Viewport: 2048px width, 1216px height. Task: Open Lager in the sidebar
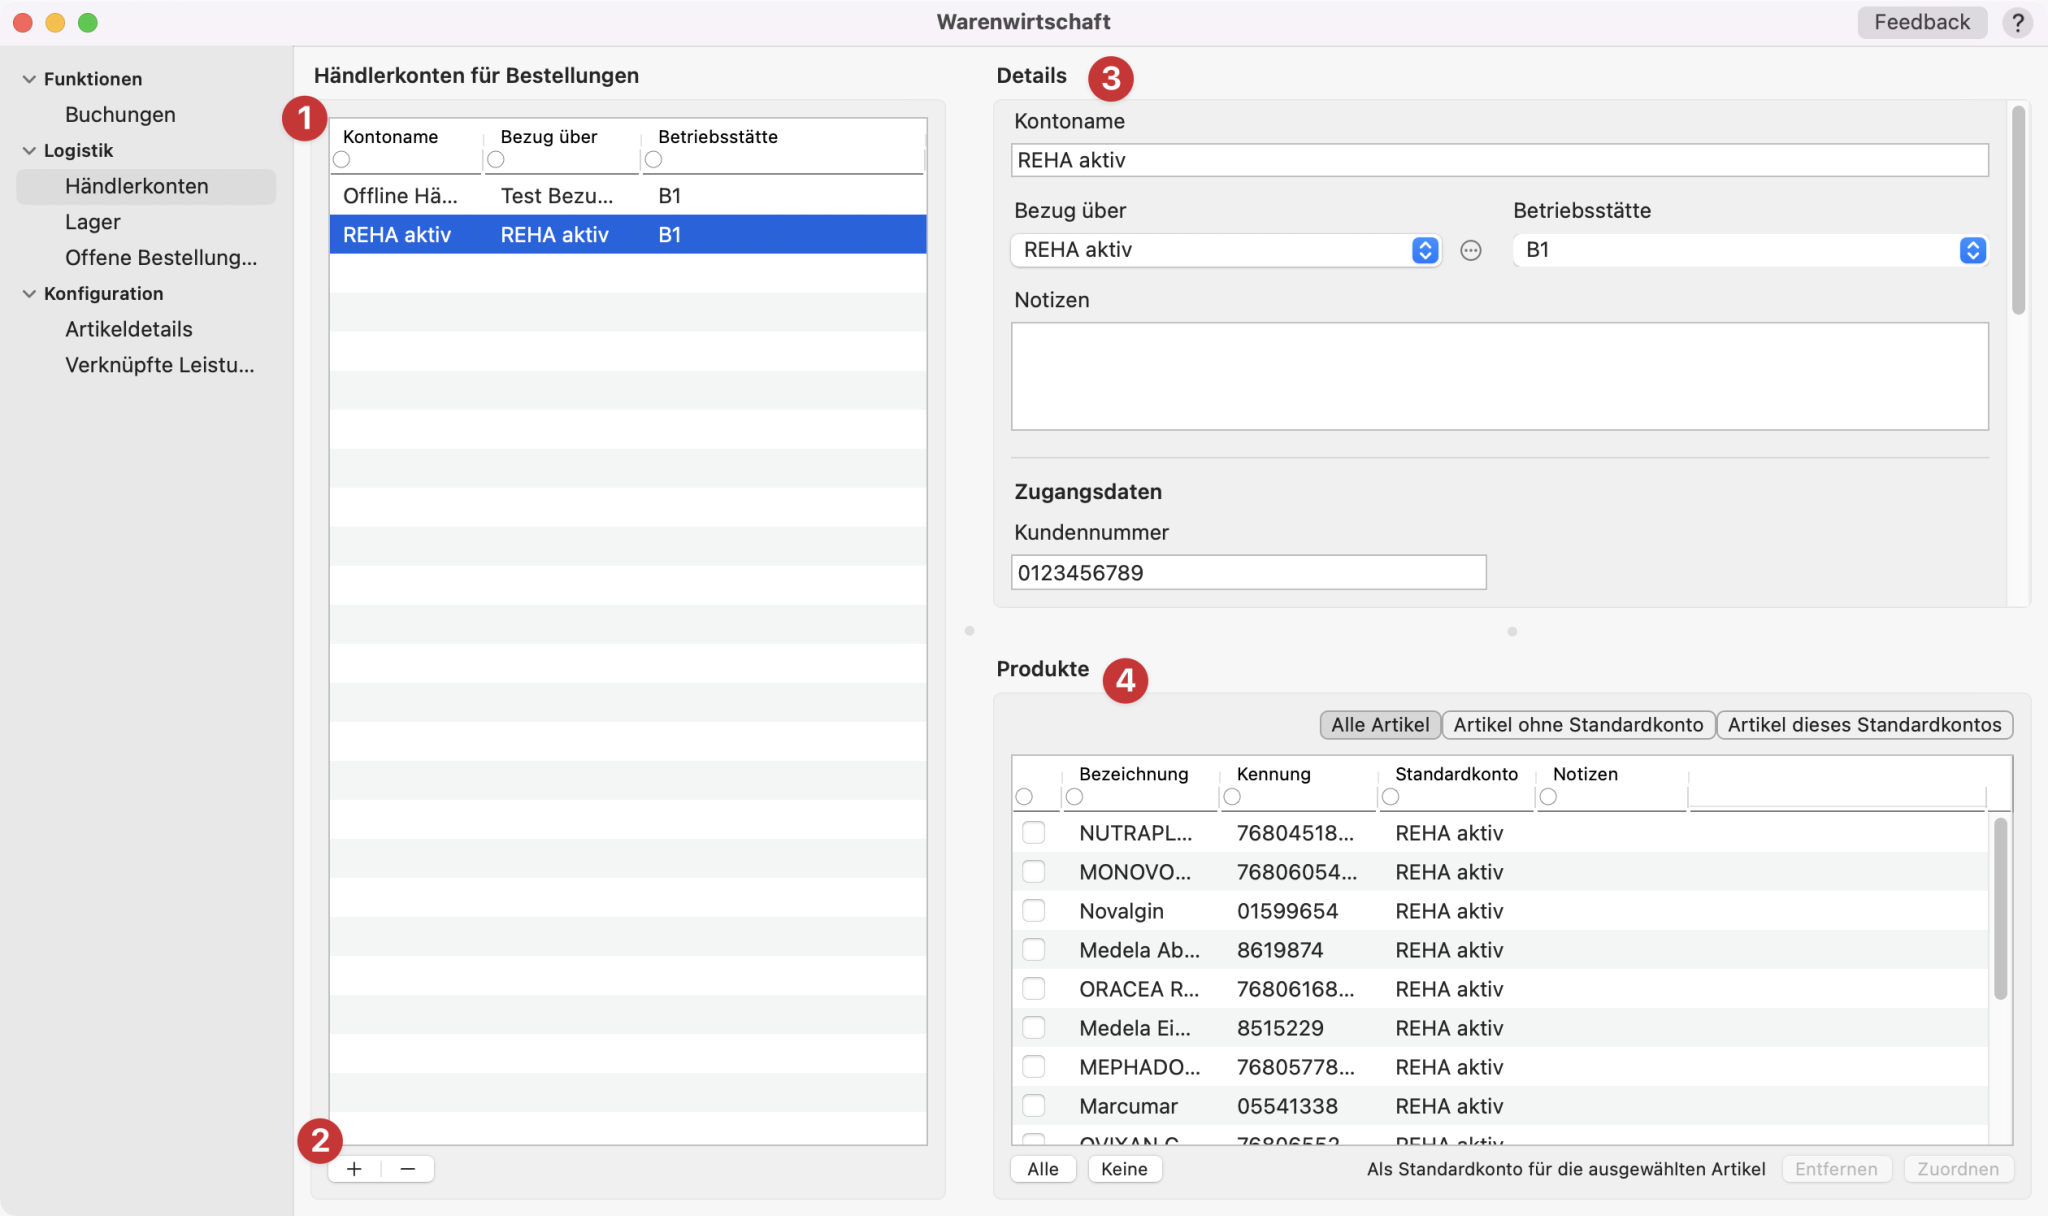[93, 222]
